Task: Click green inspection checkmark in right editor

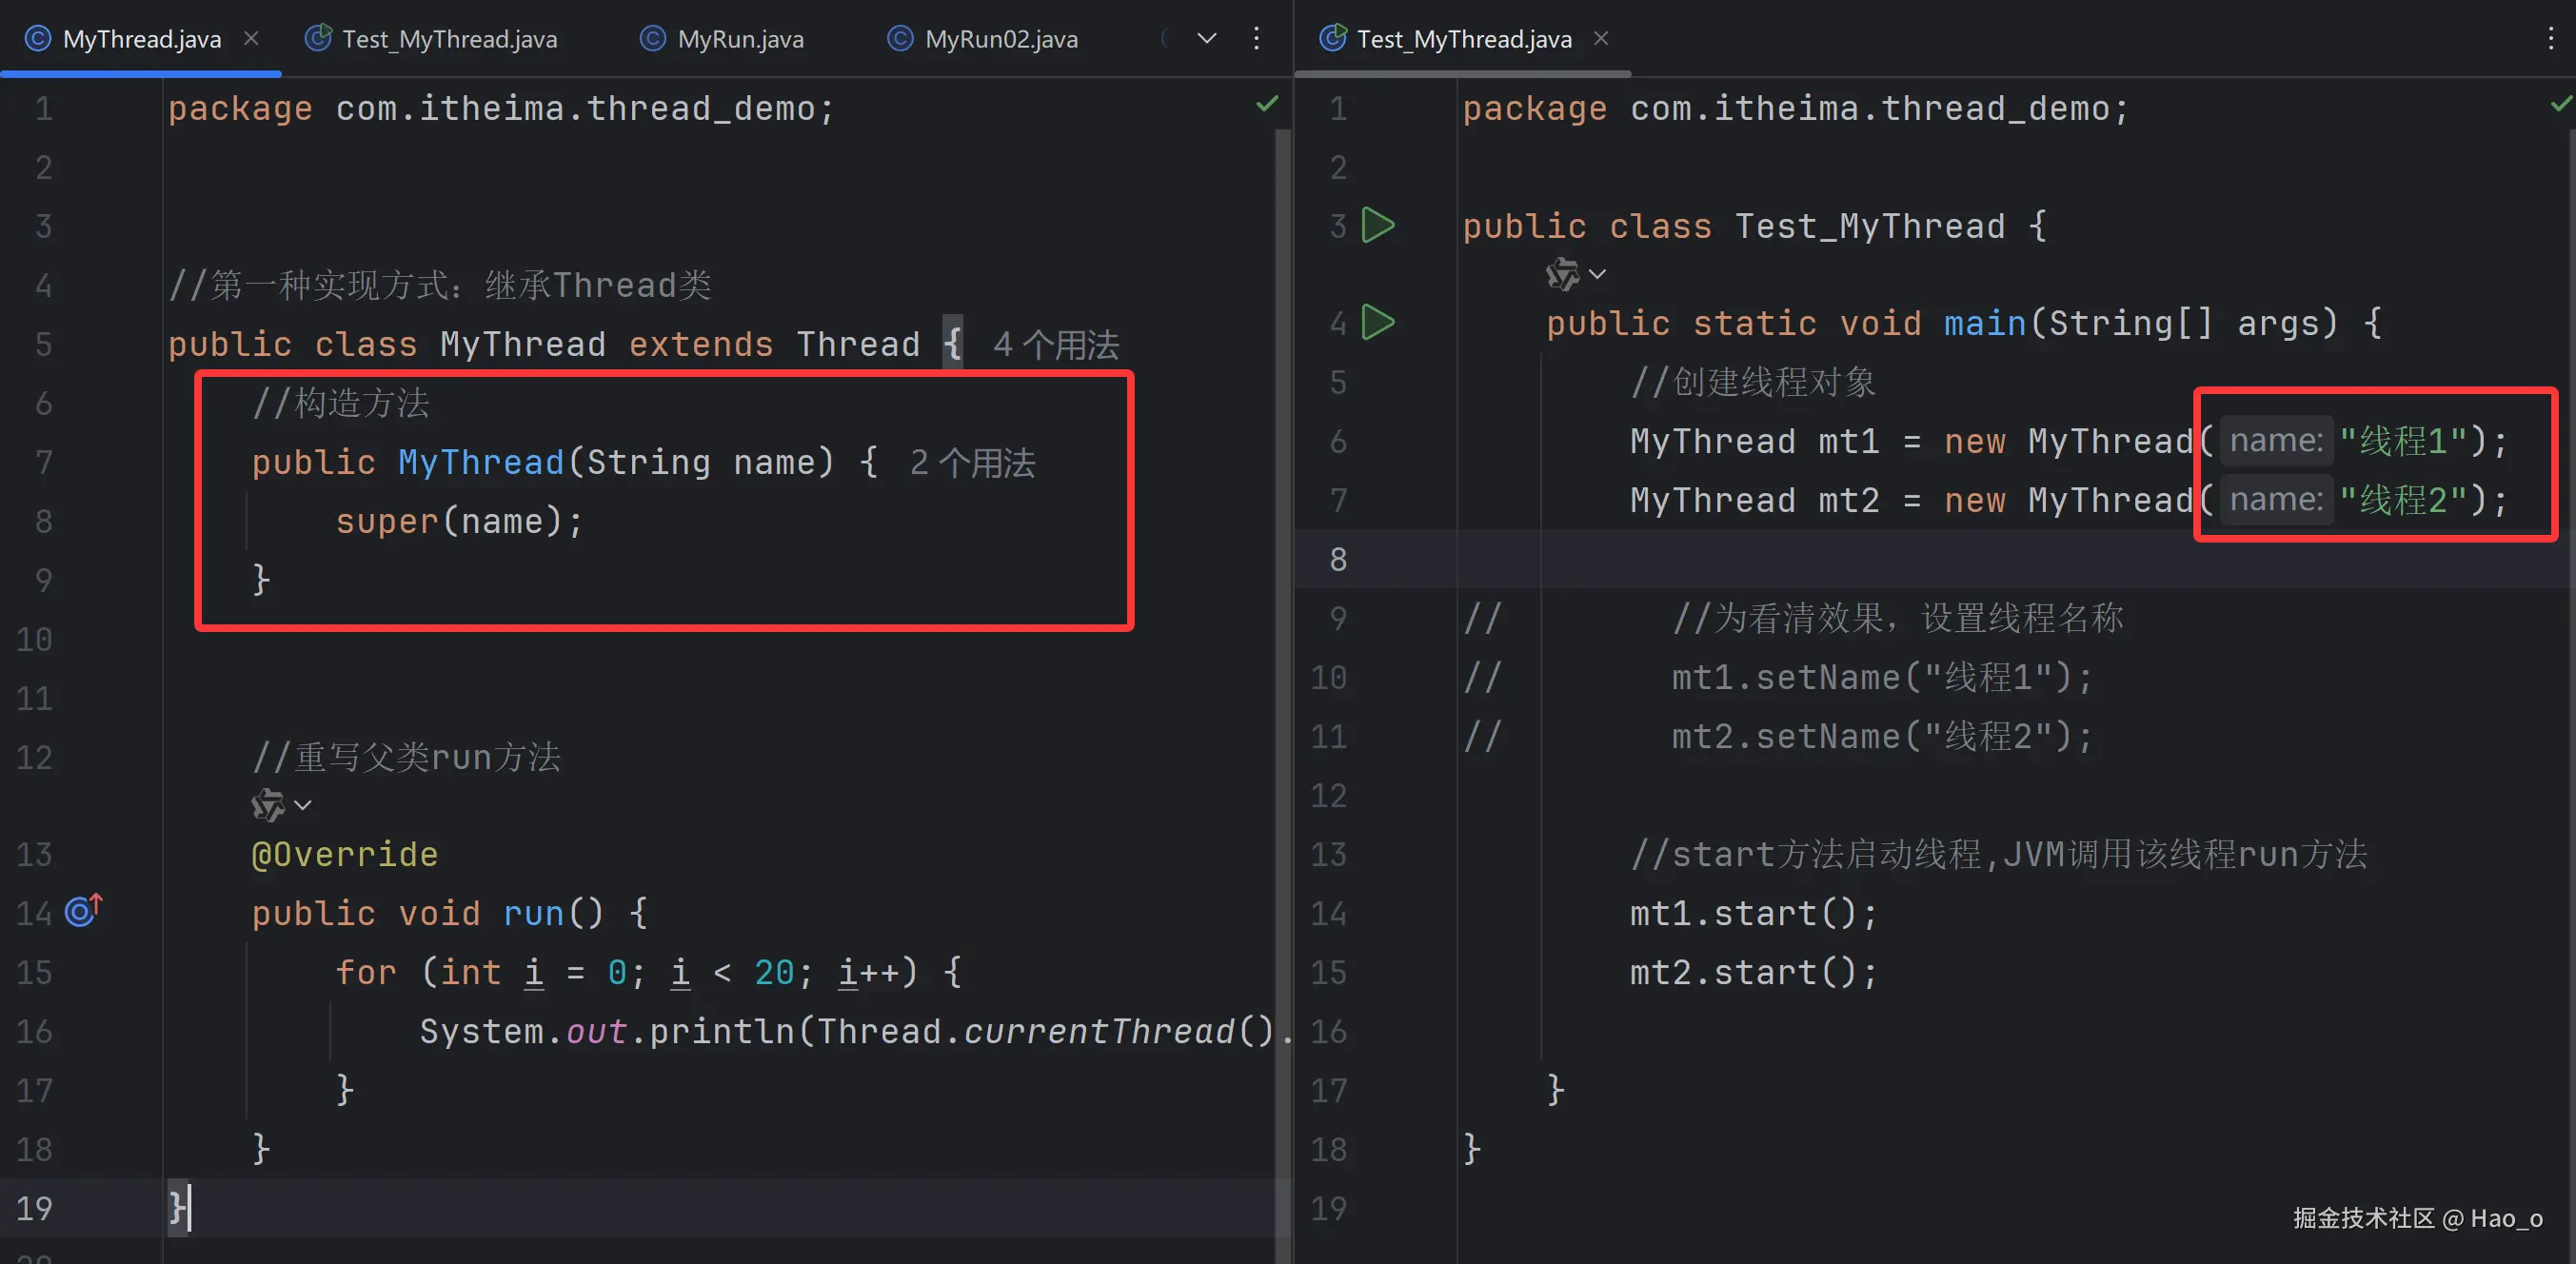Action: point(2561,104)
